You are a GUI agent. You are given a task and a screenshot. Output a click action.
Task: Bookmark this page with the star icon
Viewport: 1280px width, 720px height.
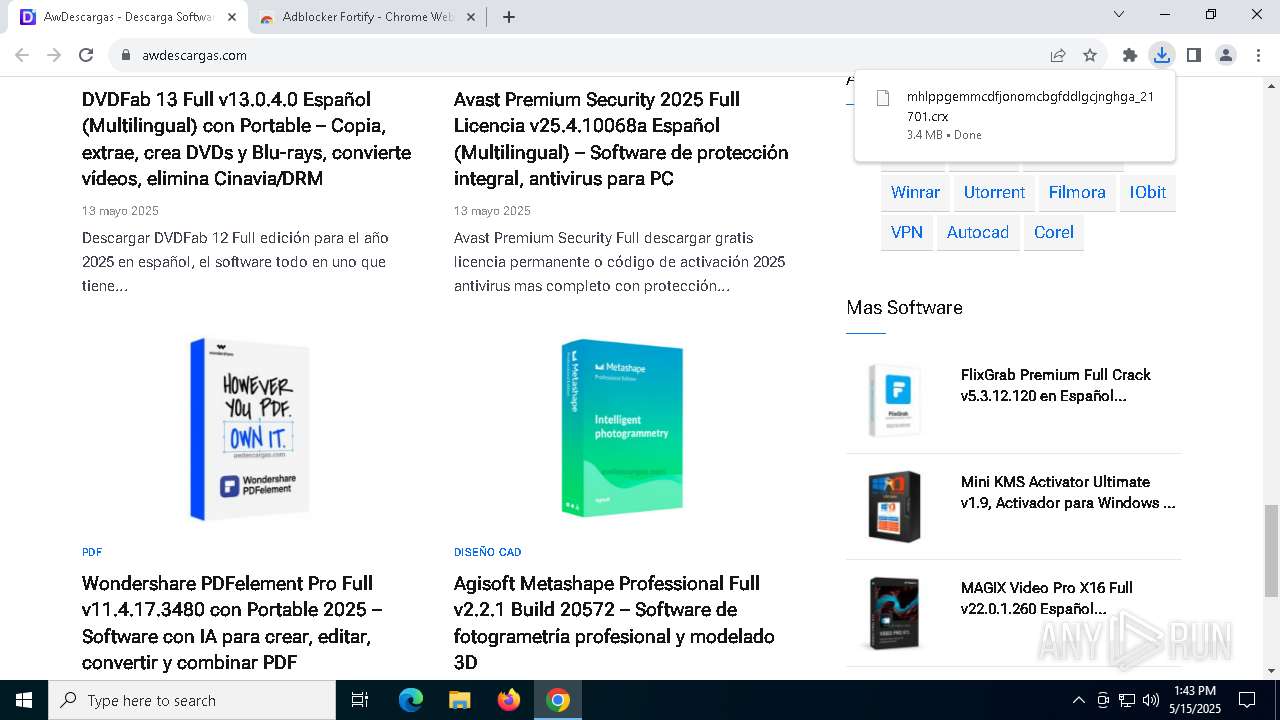[x=1090, y=55]
